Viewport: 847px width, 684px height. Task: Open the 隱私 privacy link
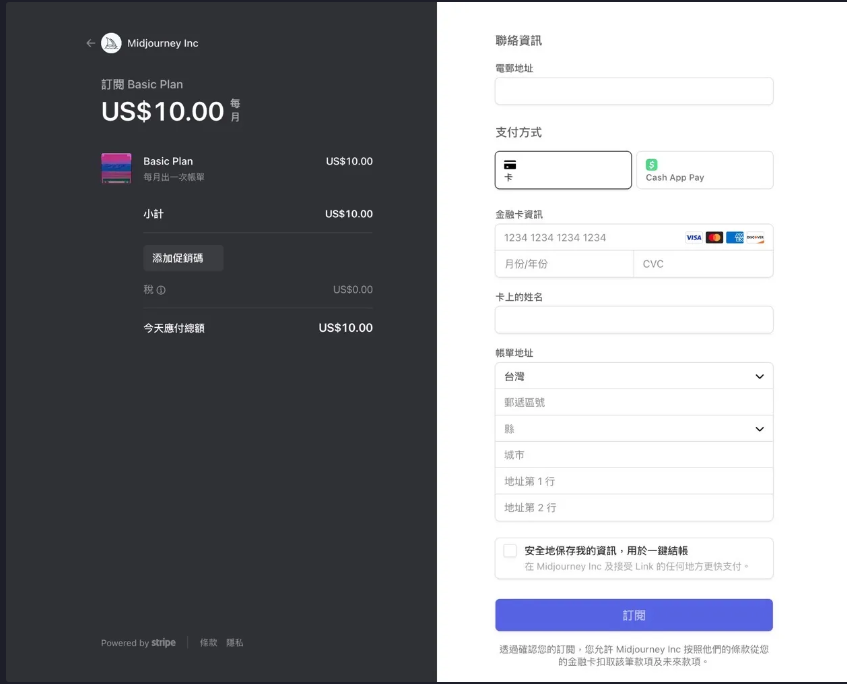pos(234,643)
